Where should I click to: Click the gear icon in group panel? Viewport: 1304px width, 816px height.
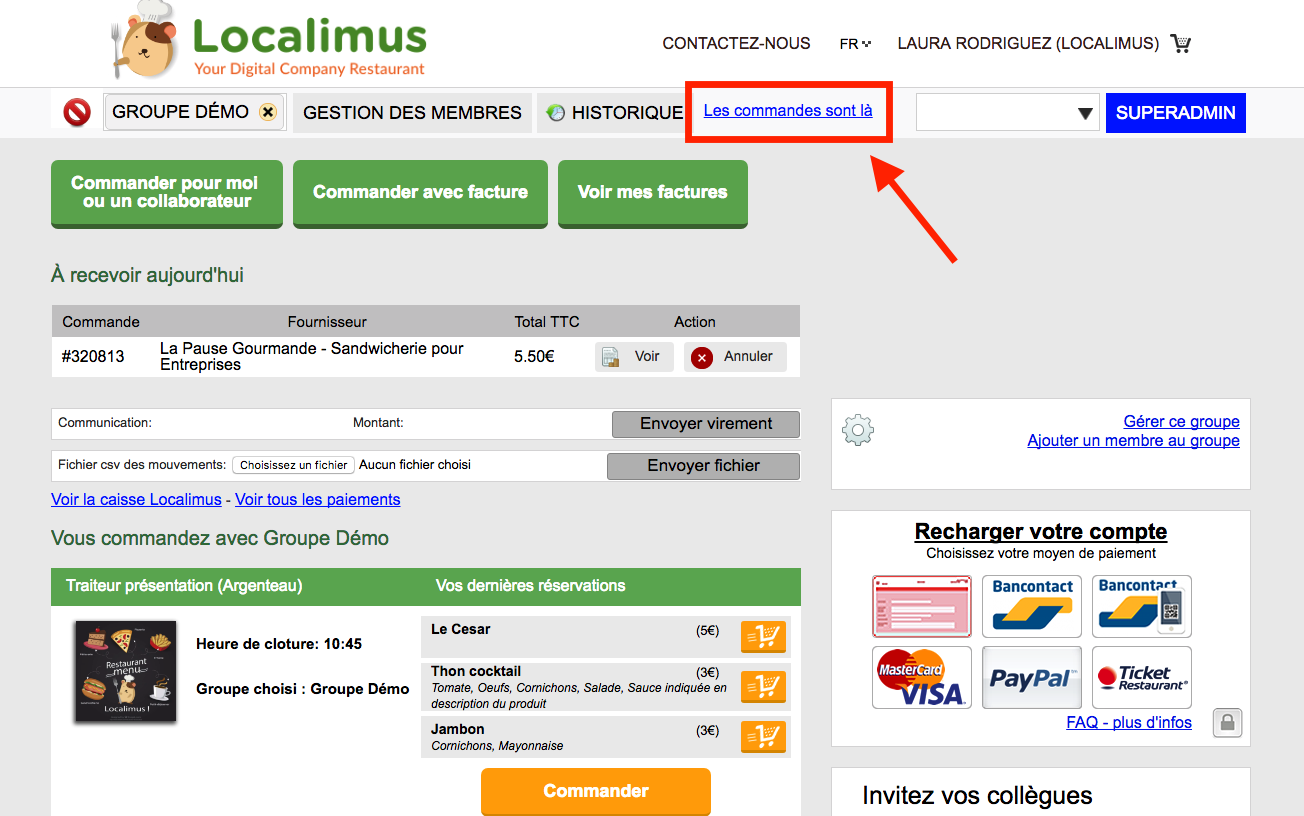pyautogui.click(x=858, y=431)
